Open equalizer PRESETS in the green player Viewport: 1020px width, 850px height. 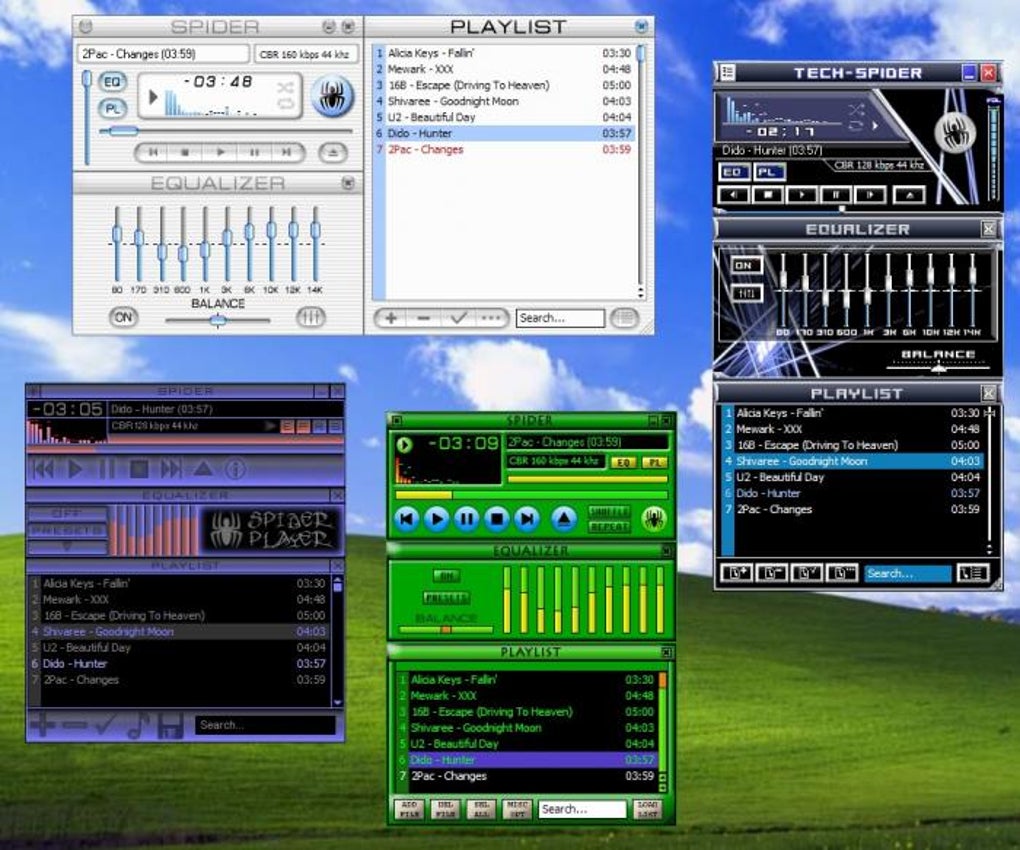click(x=446, y=598)
